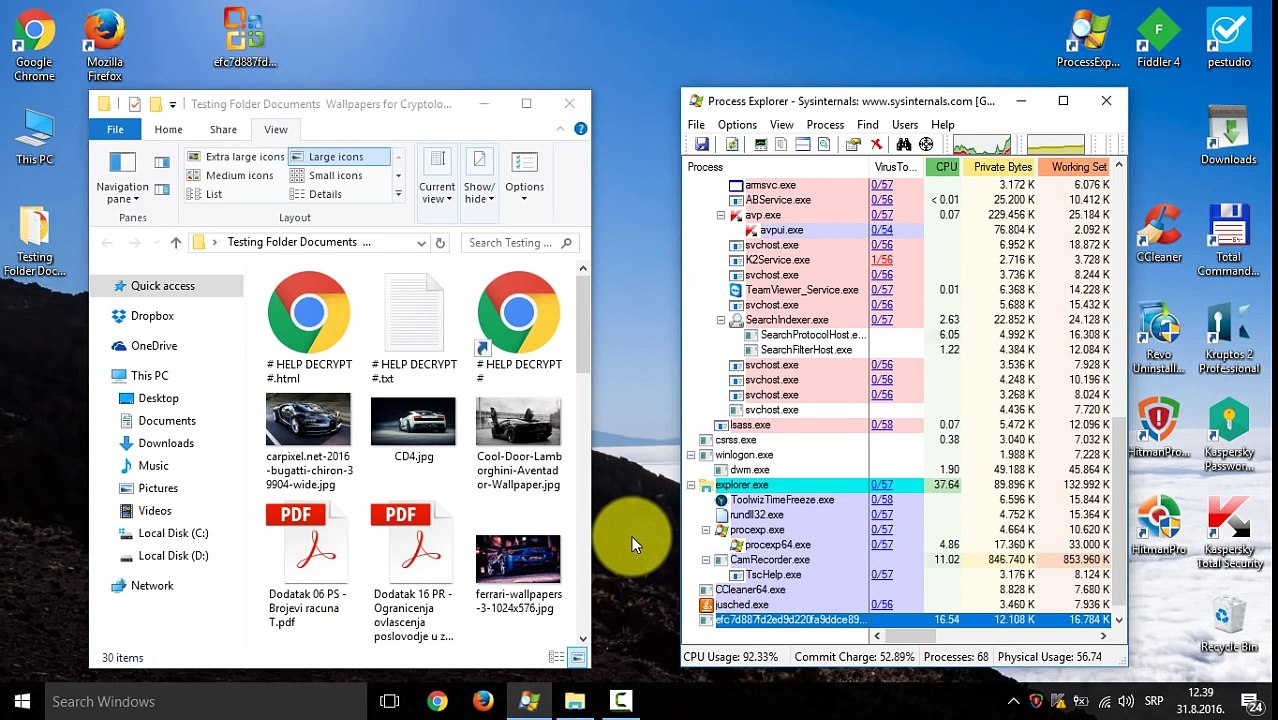Select CD4.jpg thumbnail

pyautogui.click(x=413, y=430)
